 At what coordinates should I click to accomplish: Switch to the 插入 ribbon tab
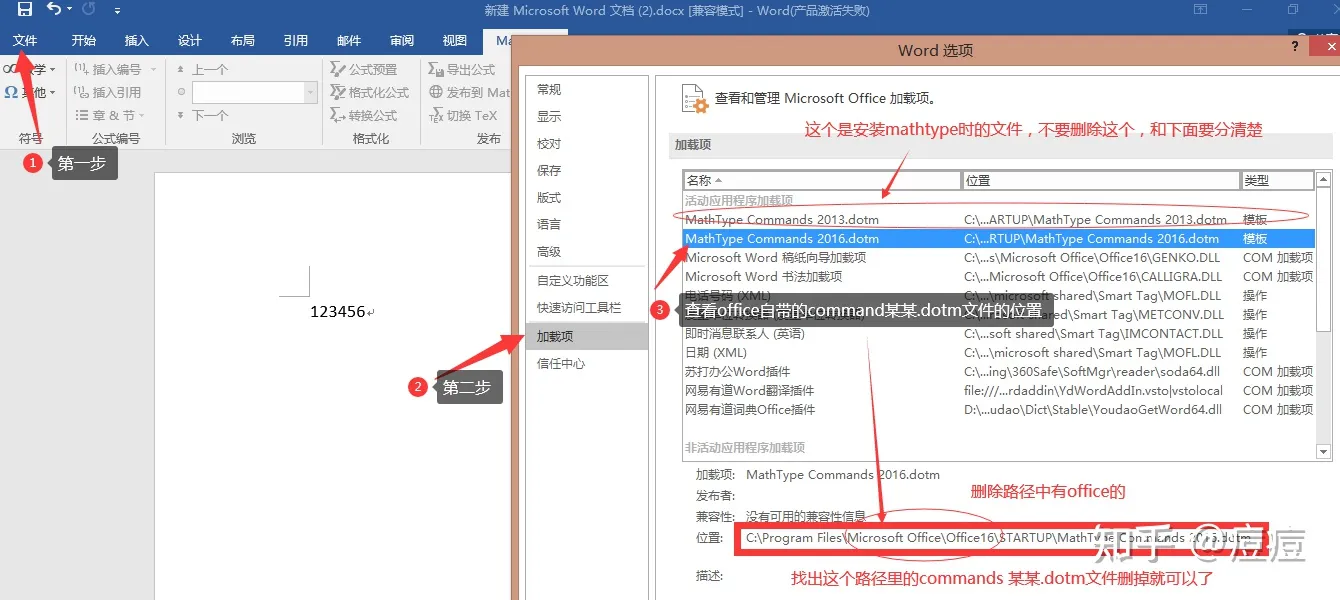(x=137, y=41)
